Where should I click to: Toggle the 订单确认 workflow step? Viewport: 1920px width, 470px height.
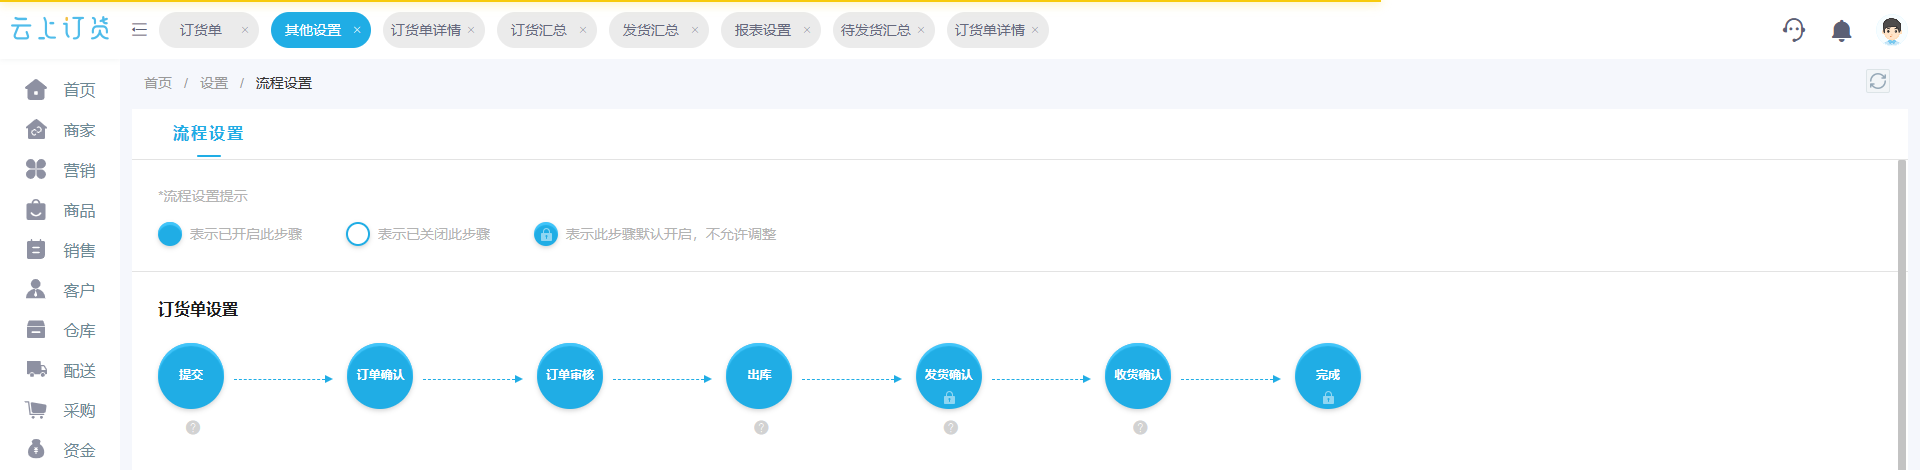[x=380, y=376]
